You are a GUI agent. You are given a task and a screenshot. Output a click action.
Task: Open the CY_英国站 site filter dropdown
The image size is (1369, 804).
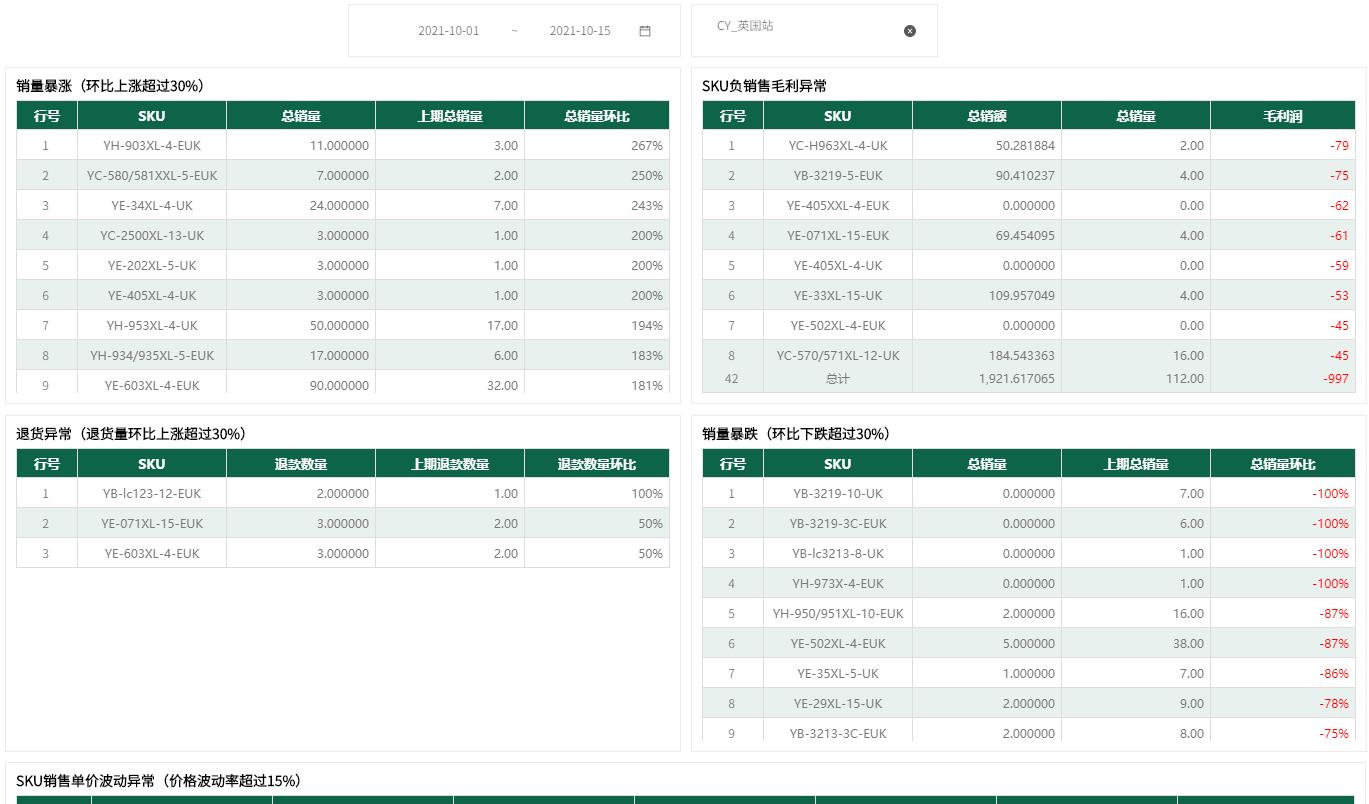coord(814,30)
